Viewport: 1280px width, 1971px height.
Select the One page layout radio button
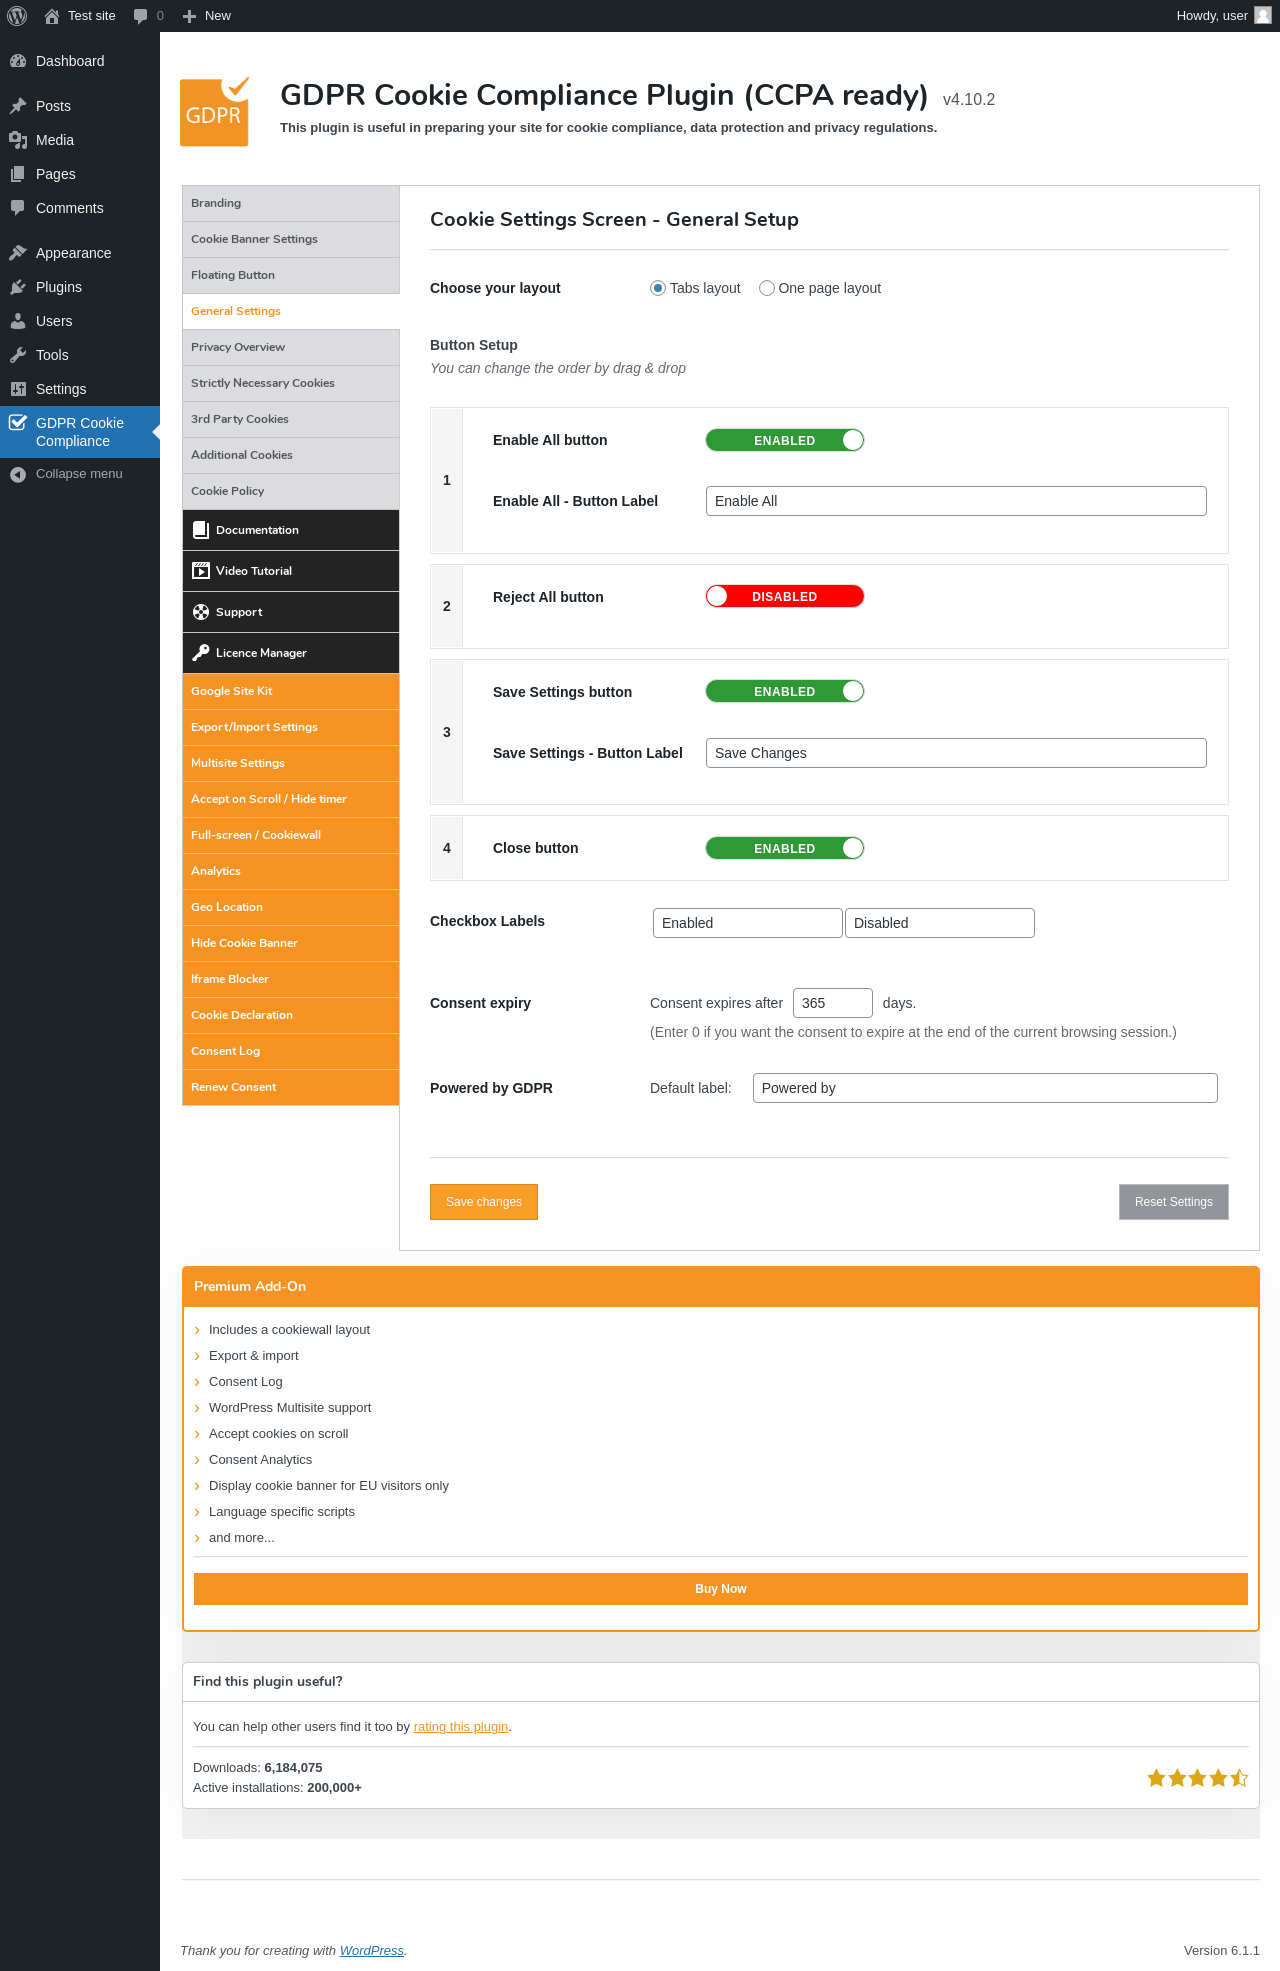(x=767, y=288)
